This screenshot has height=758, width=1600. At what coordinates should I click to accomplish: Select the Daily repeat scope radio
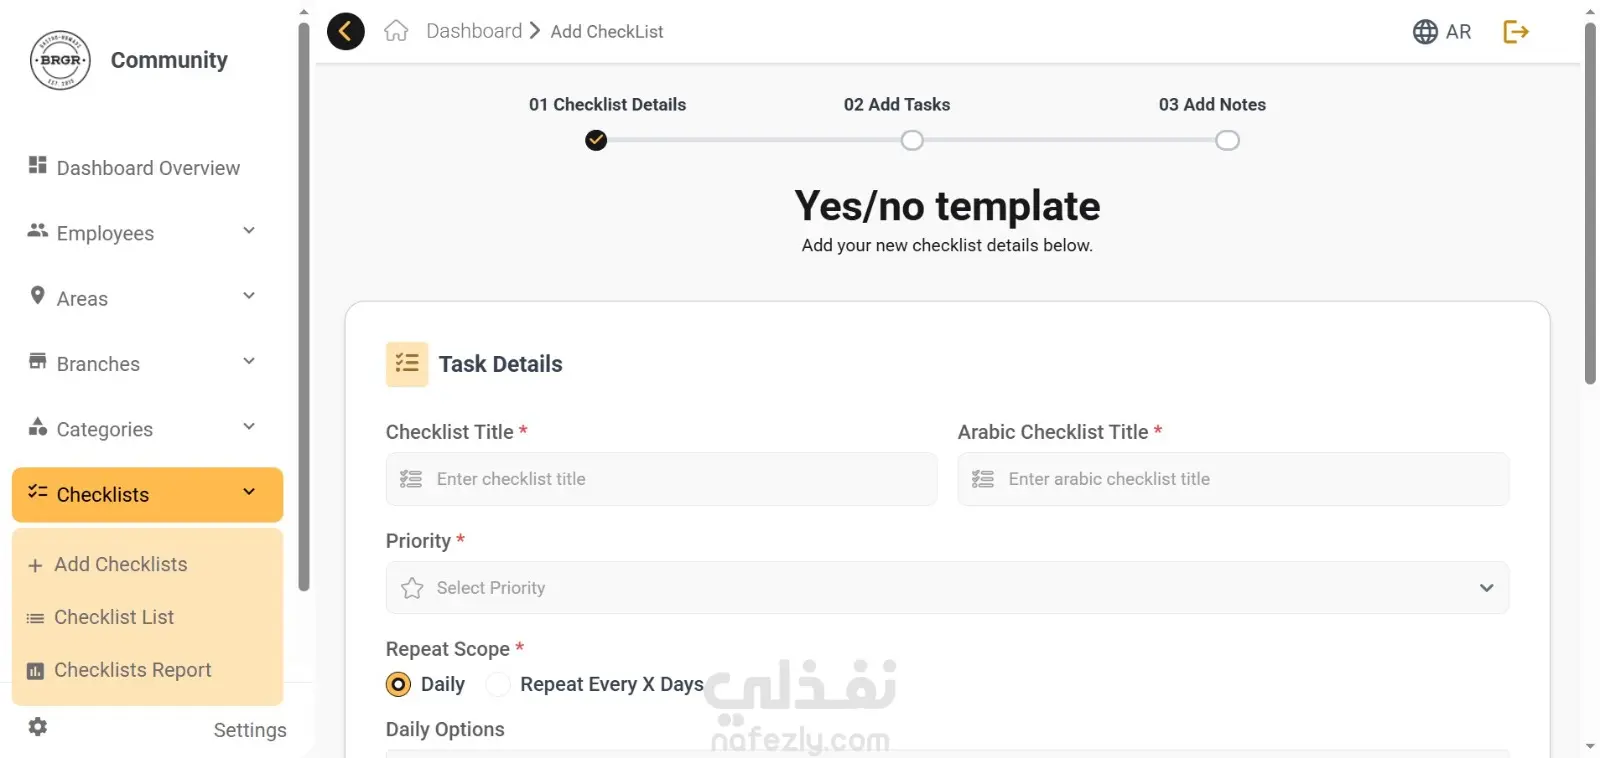point(398,684)
